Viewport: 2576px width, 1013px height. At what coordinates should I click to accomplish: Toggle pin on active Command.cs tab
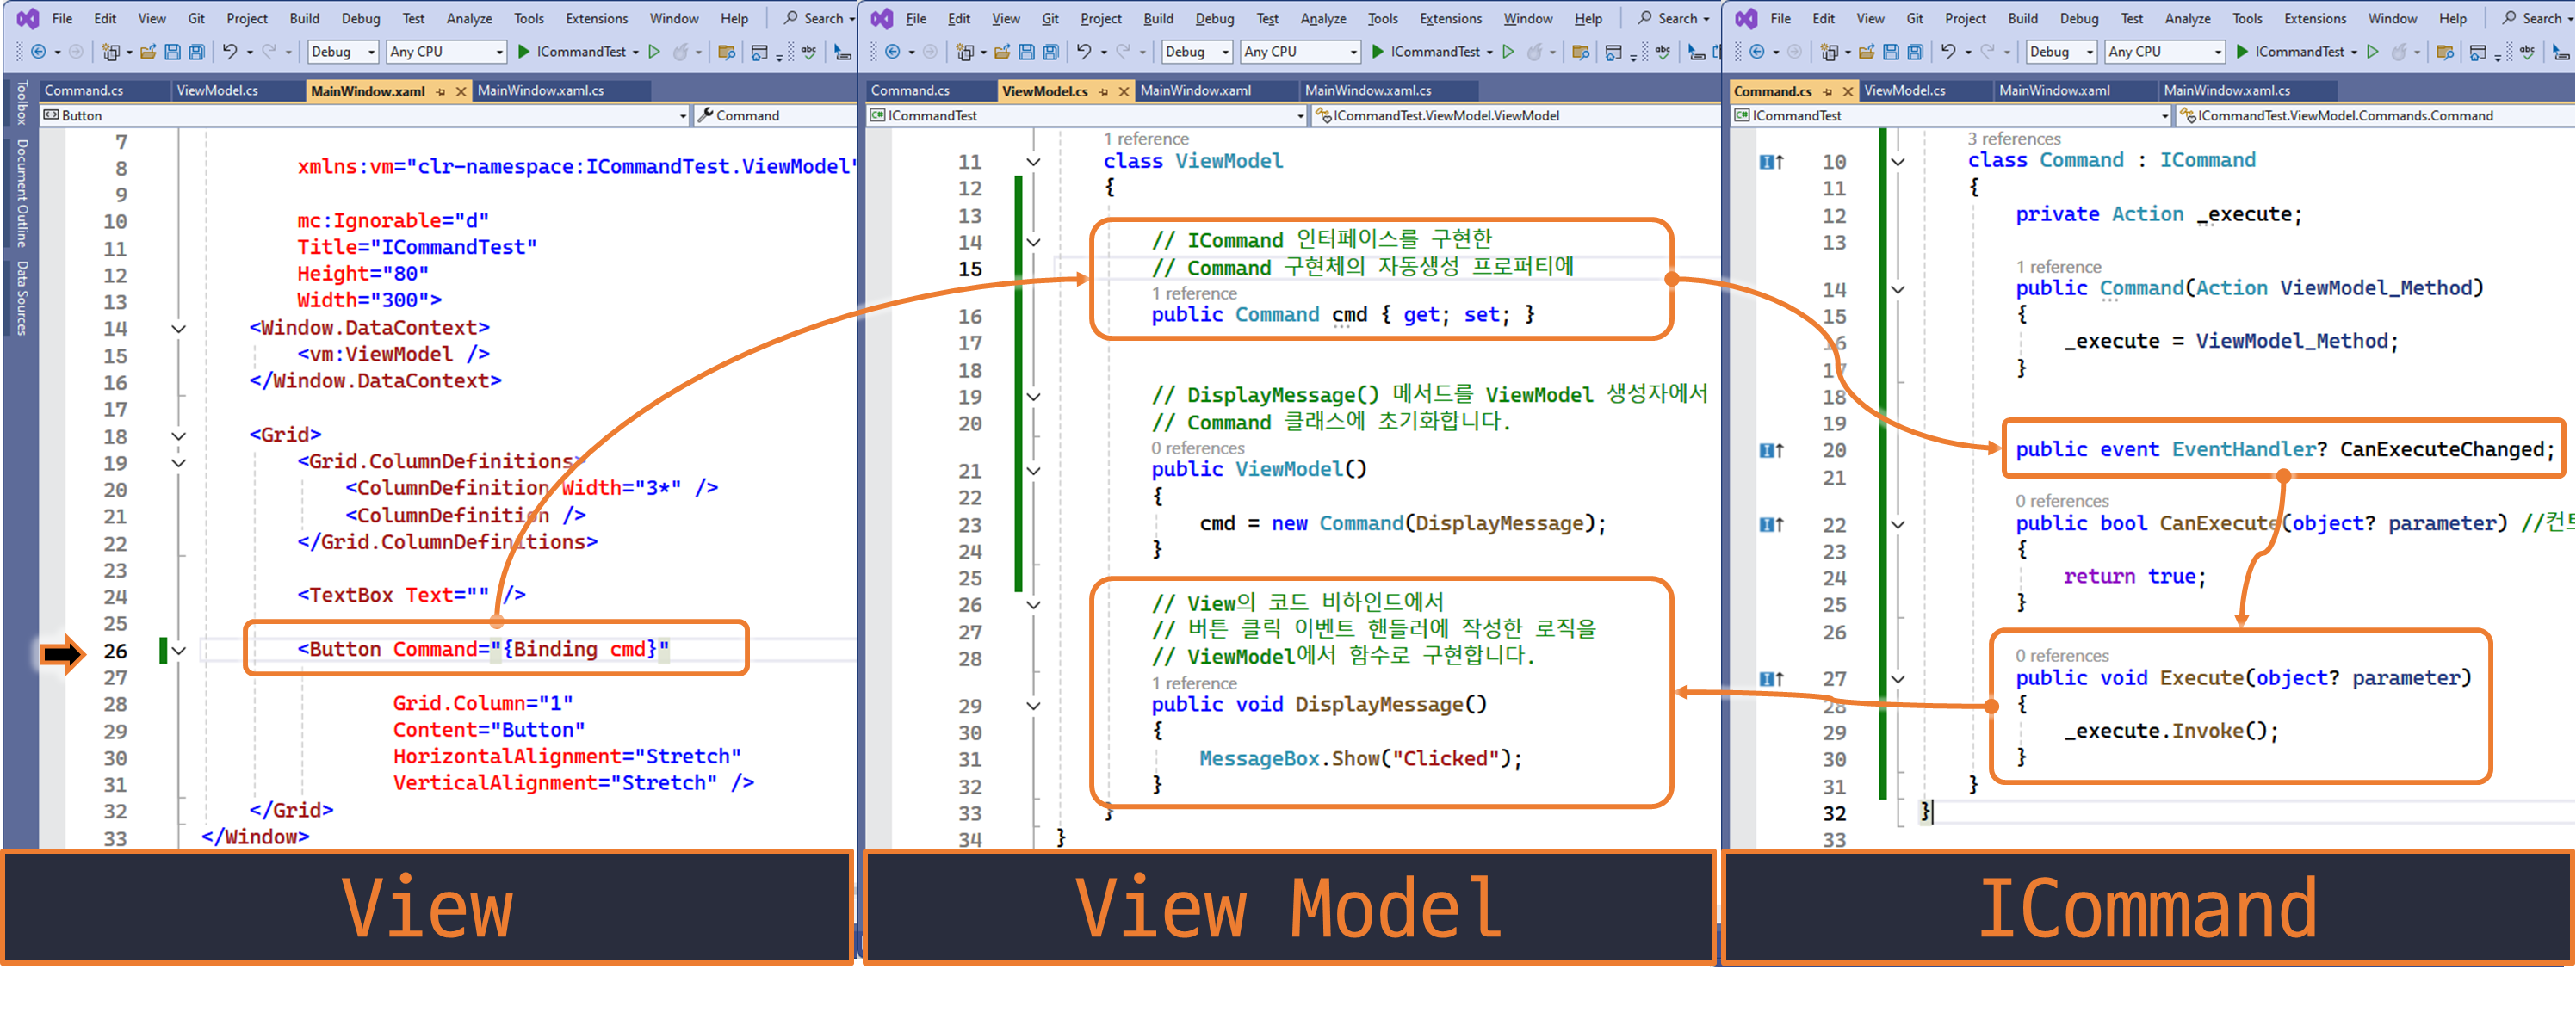point(1828,91)
